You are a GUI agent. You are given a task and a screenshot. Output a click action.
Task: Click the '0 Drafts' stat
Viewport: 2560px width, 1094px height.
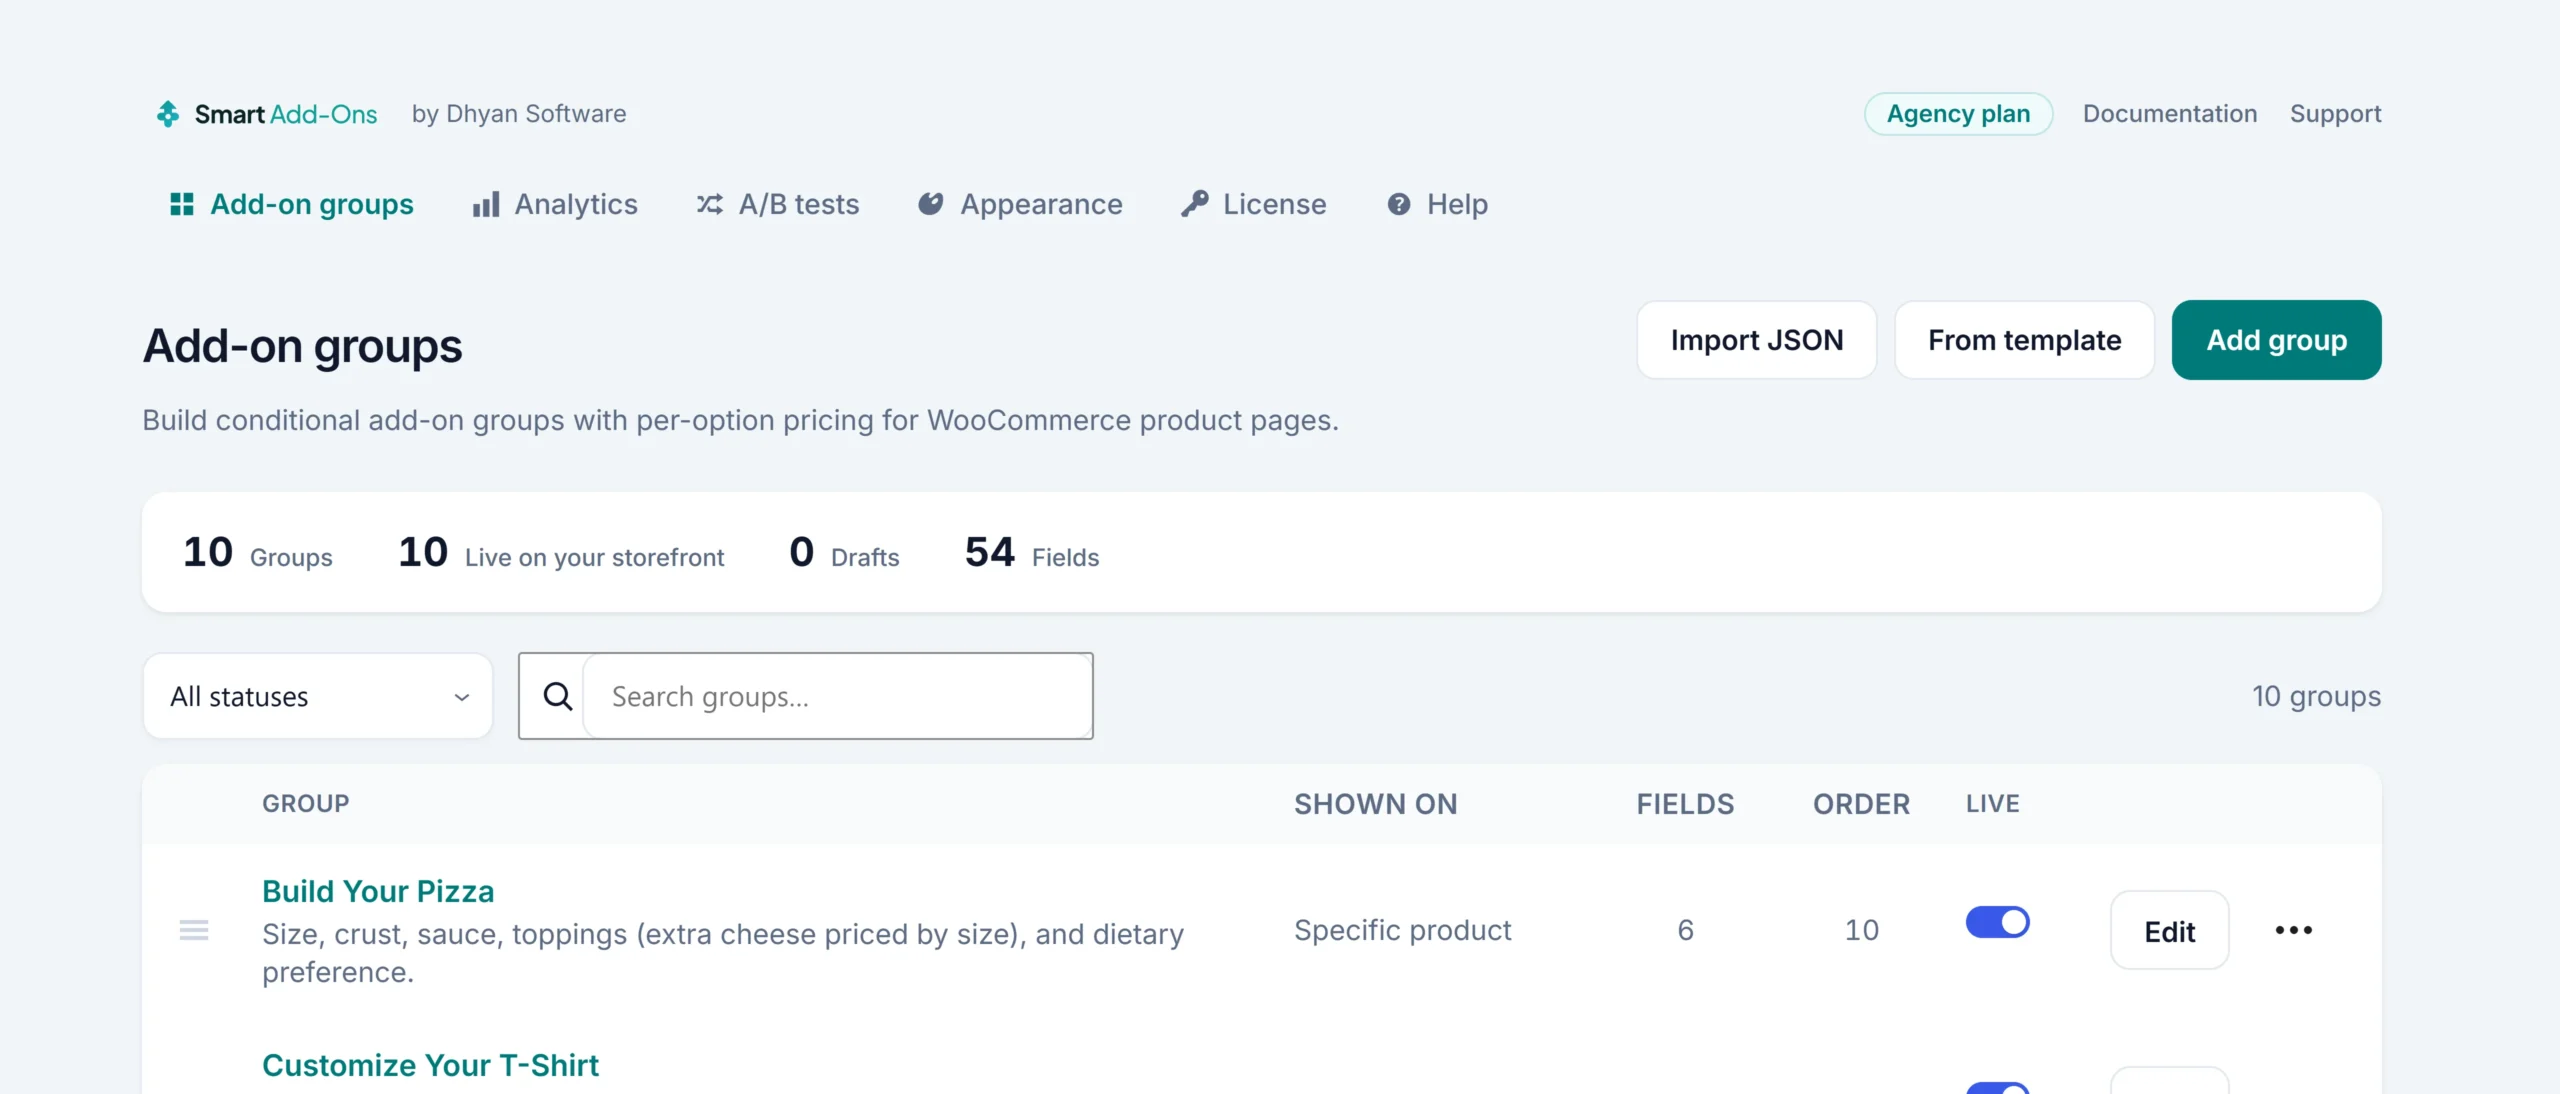click(844, 553)
